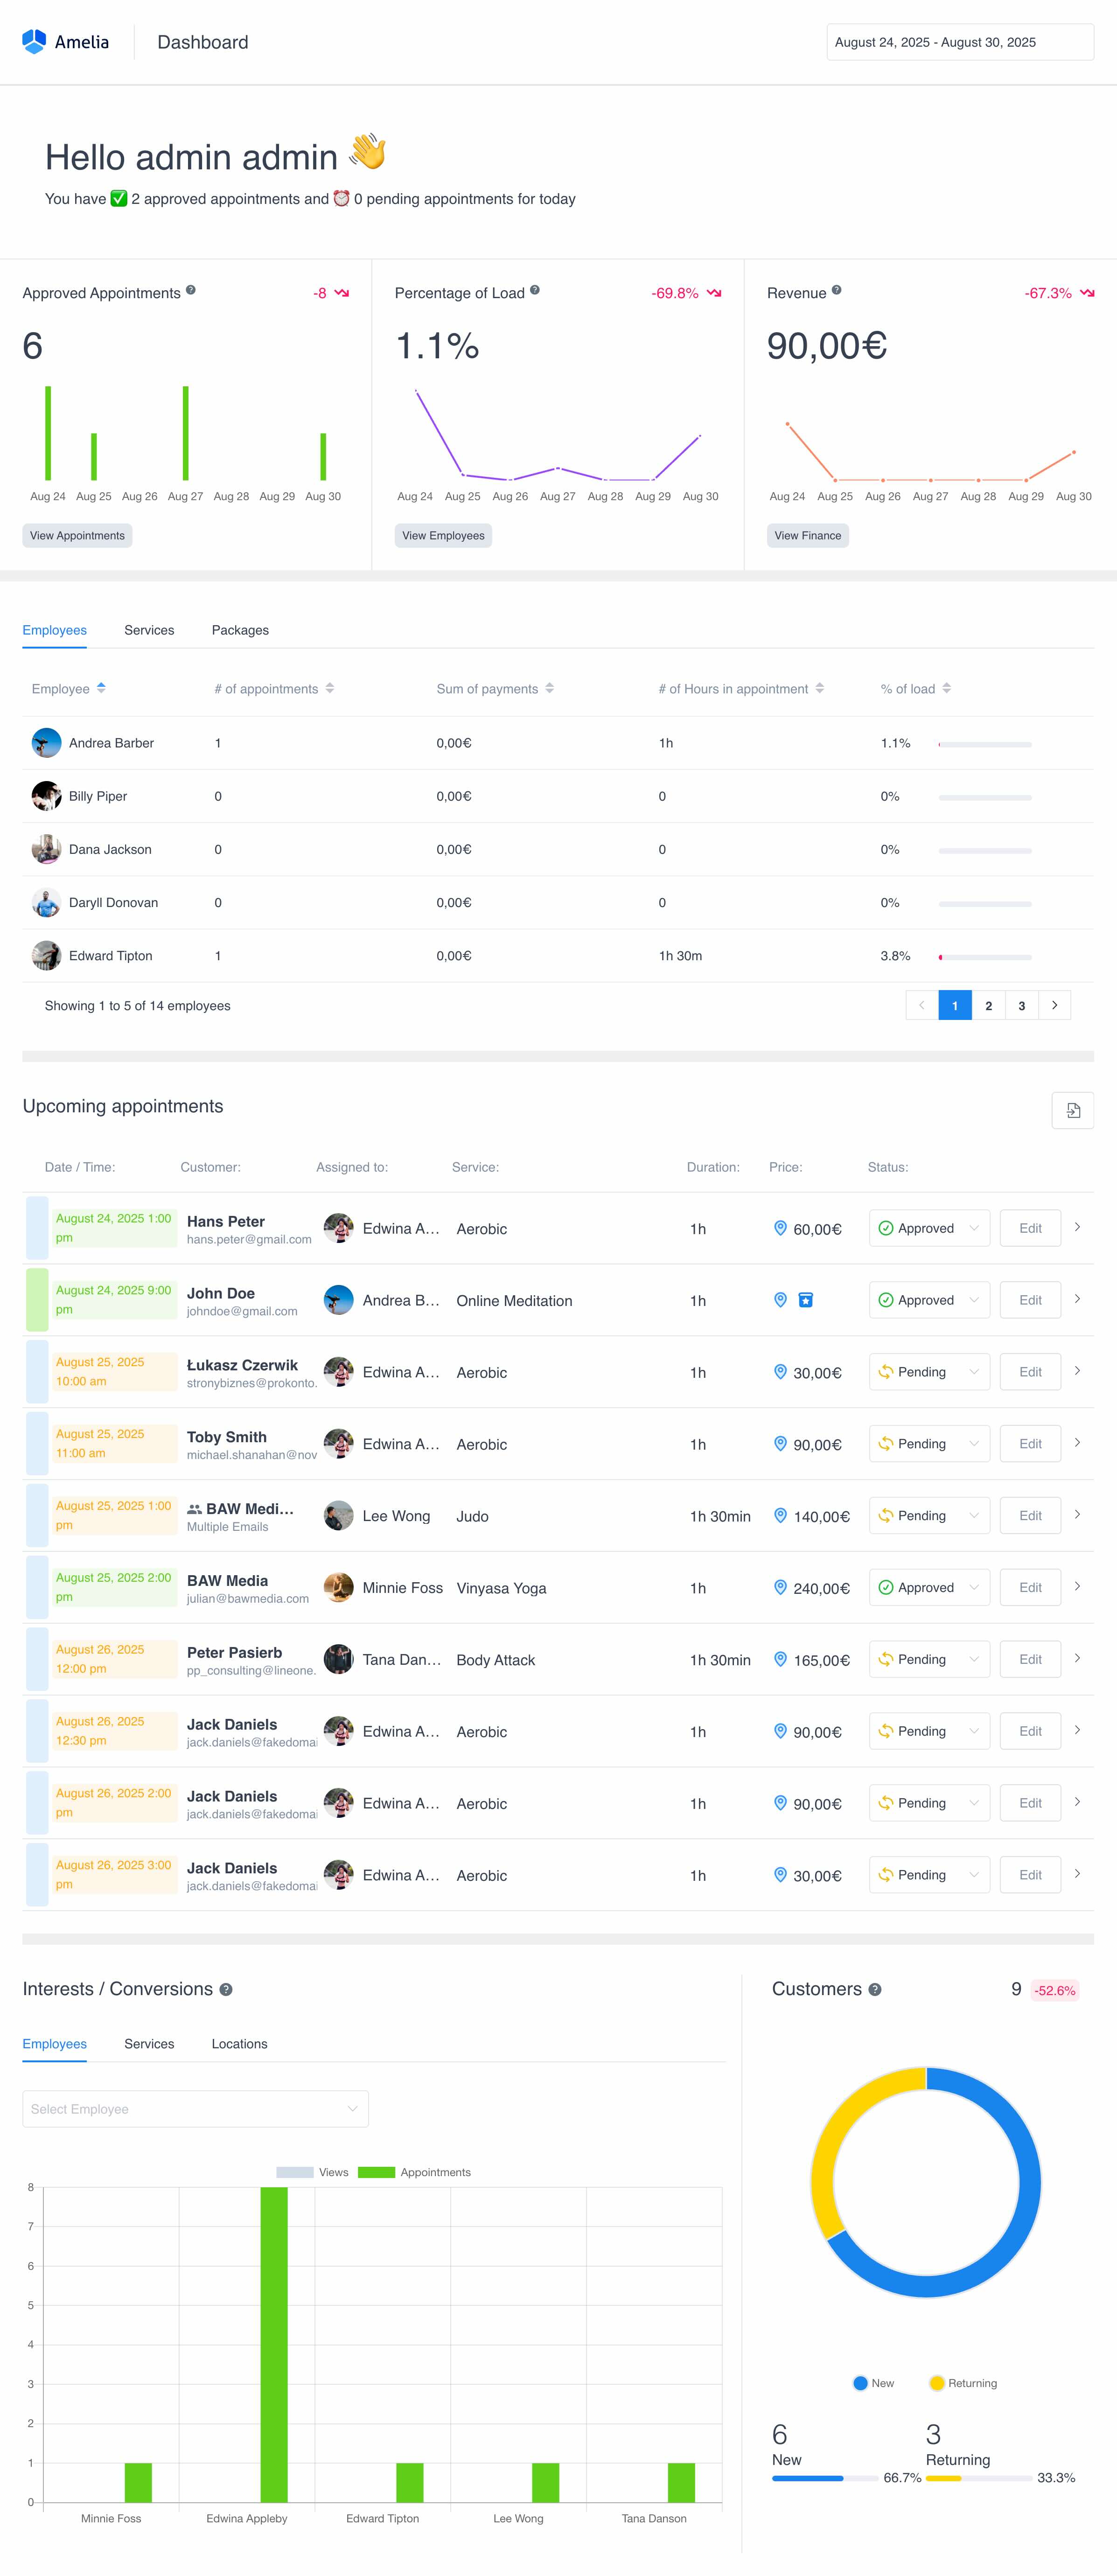
Task: Toggle Returning legend in customers chart
Action: 963,2383
